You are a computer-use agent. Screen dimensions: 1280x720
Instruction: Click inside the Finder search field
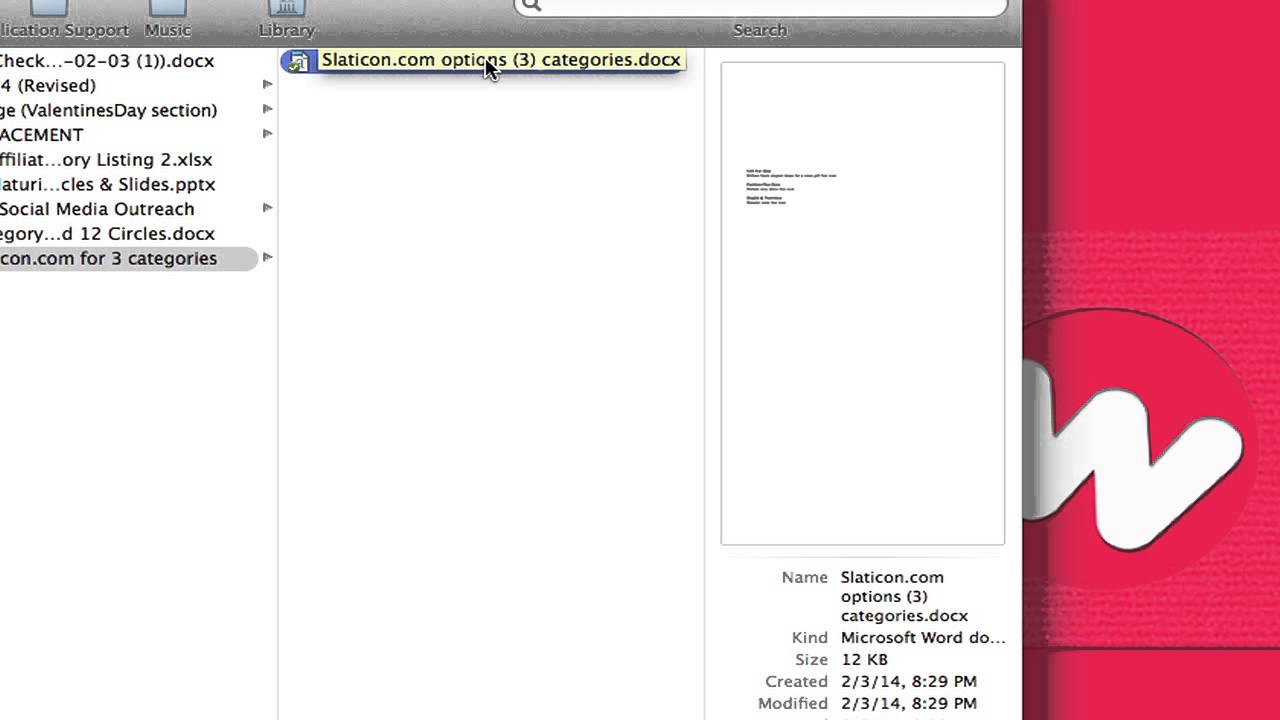click(x=760, y=6)
